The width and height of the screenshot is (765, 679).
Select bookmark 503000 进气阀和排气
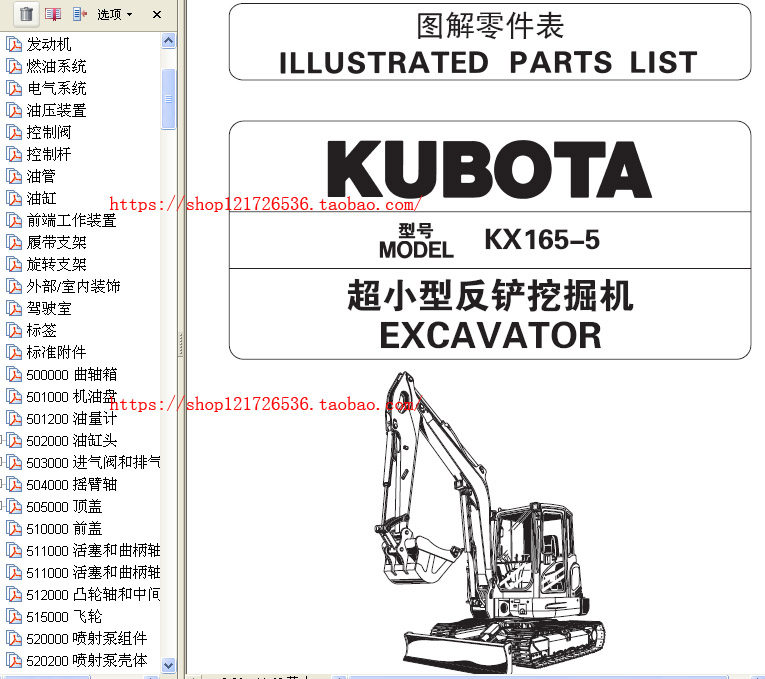pos(93,462)
